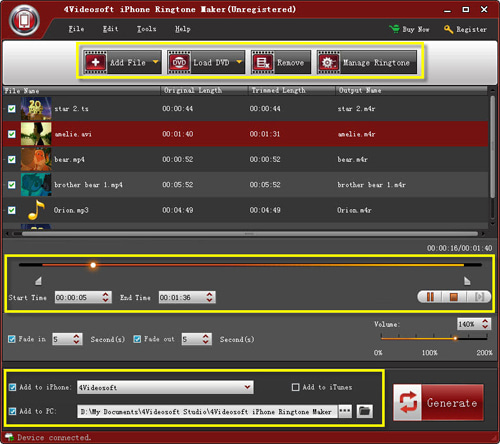500x444 pixels.
Task: Click the File Name column header
Action: coord(82,91)
